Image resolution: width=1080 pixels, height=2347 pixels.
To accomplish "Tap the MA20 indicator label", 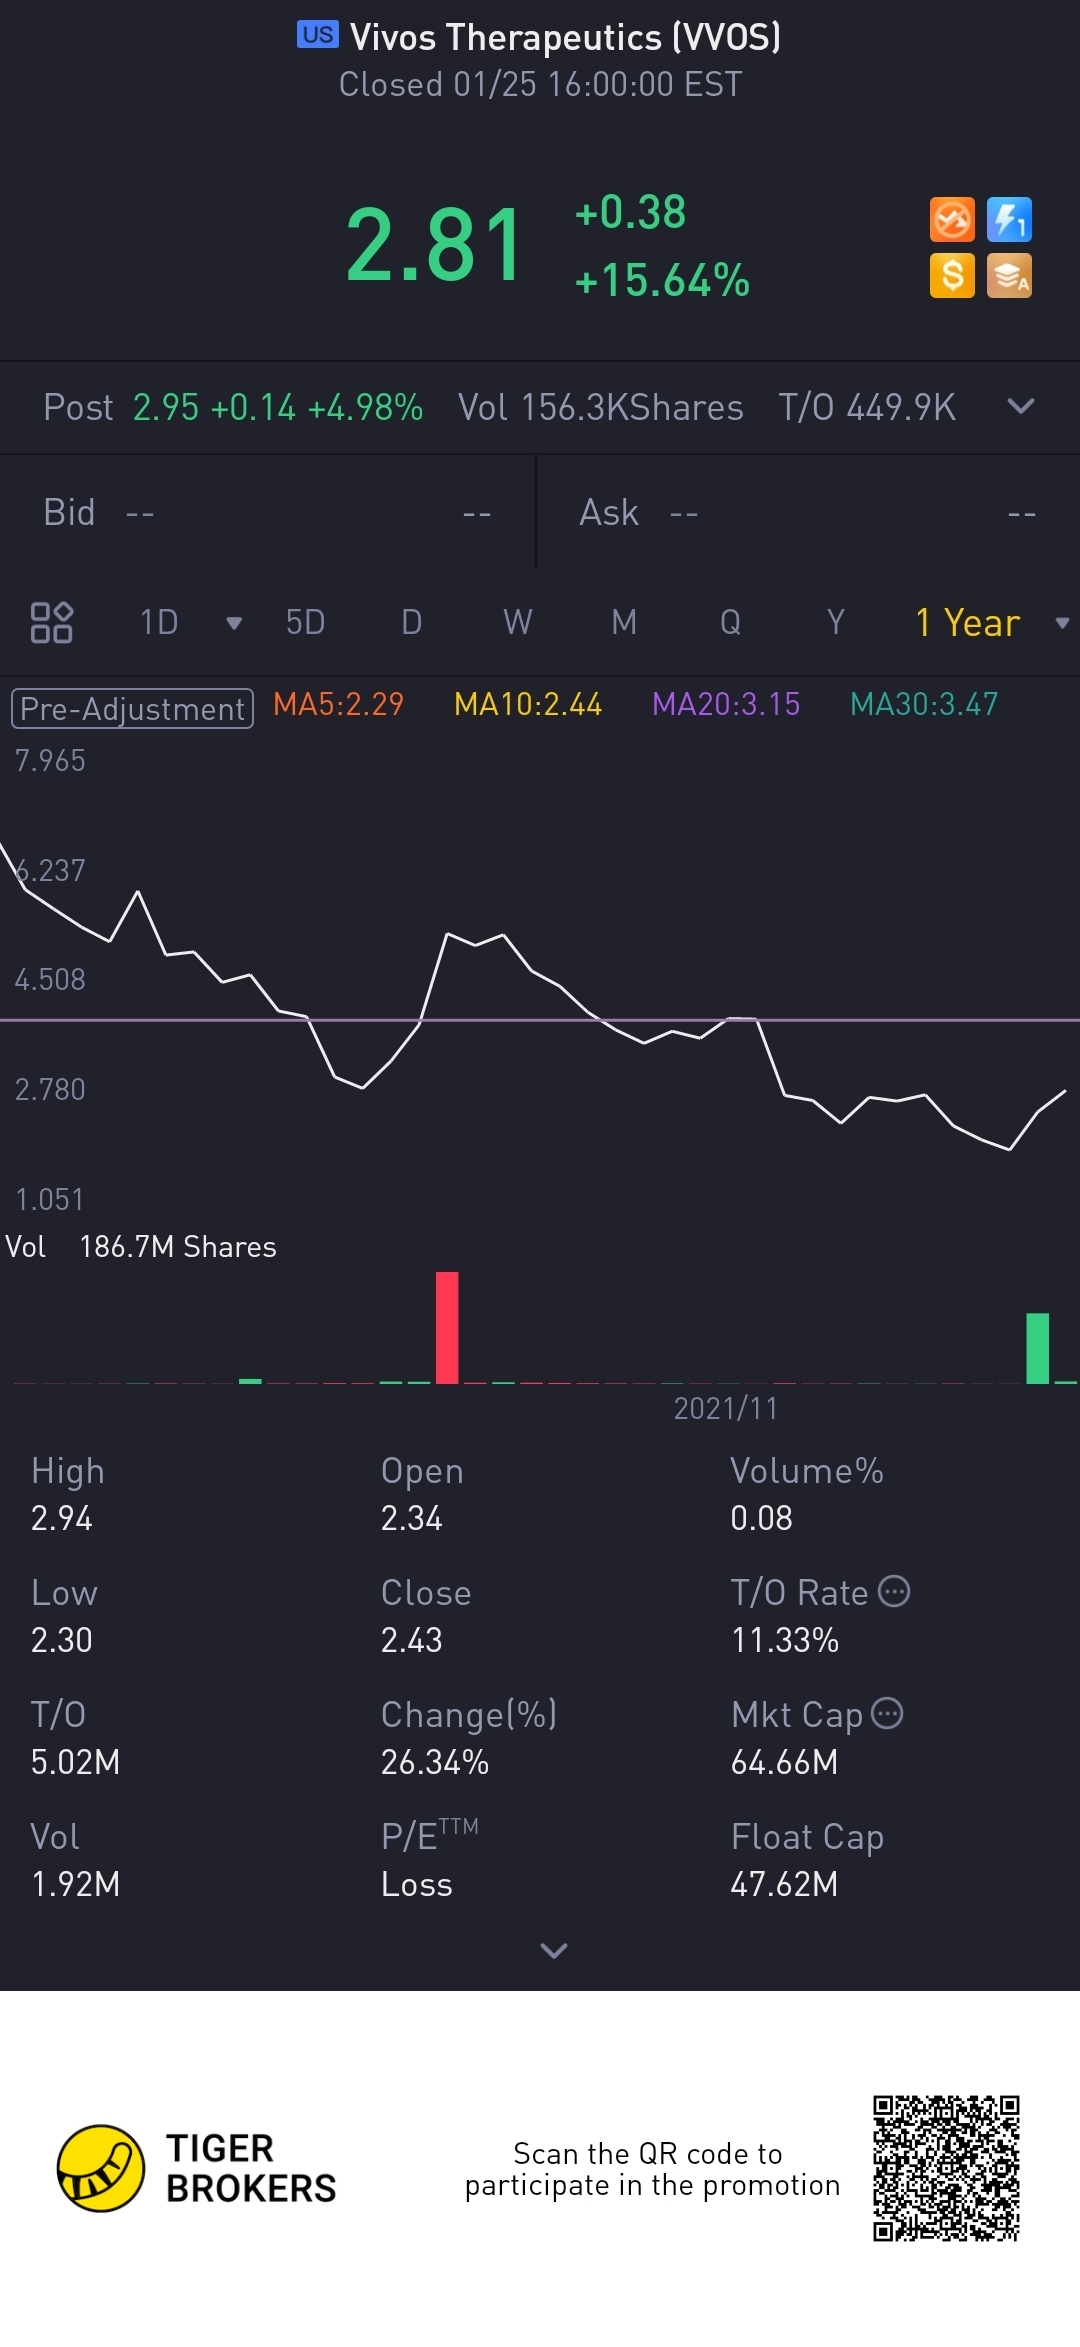I will tap(725, 704).
